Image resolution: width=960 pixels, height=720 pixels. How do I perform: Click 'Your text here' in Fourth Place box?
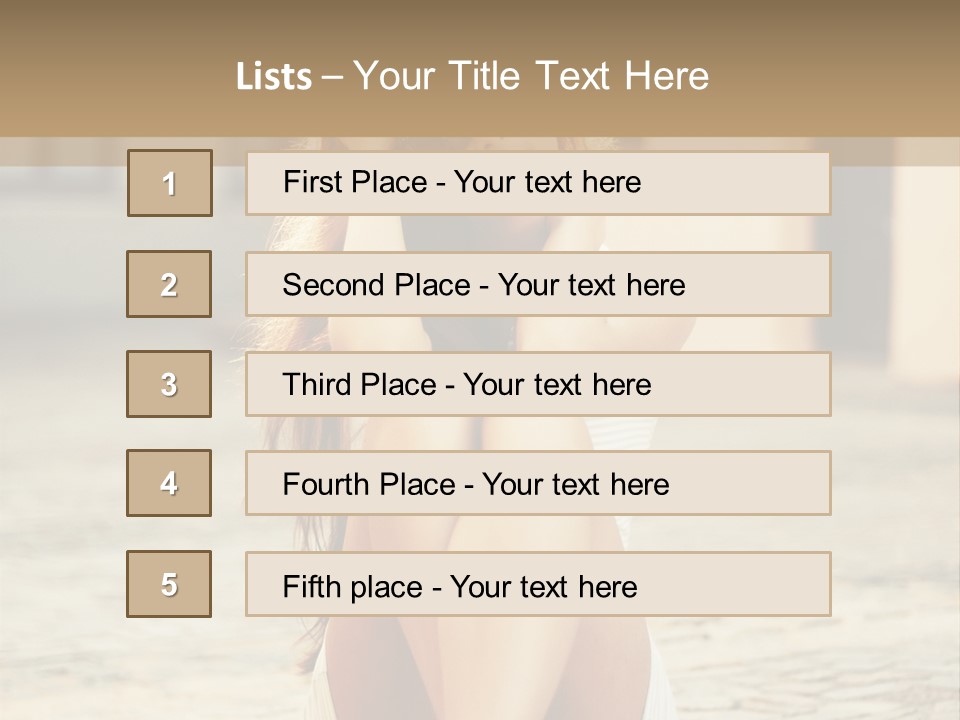(x=575, y=485)
